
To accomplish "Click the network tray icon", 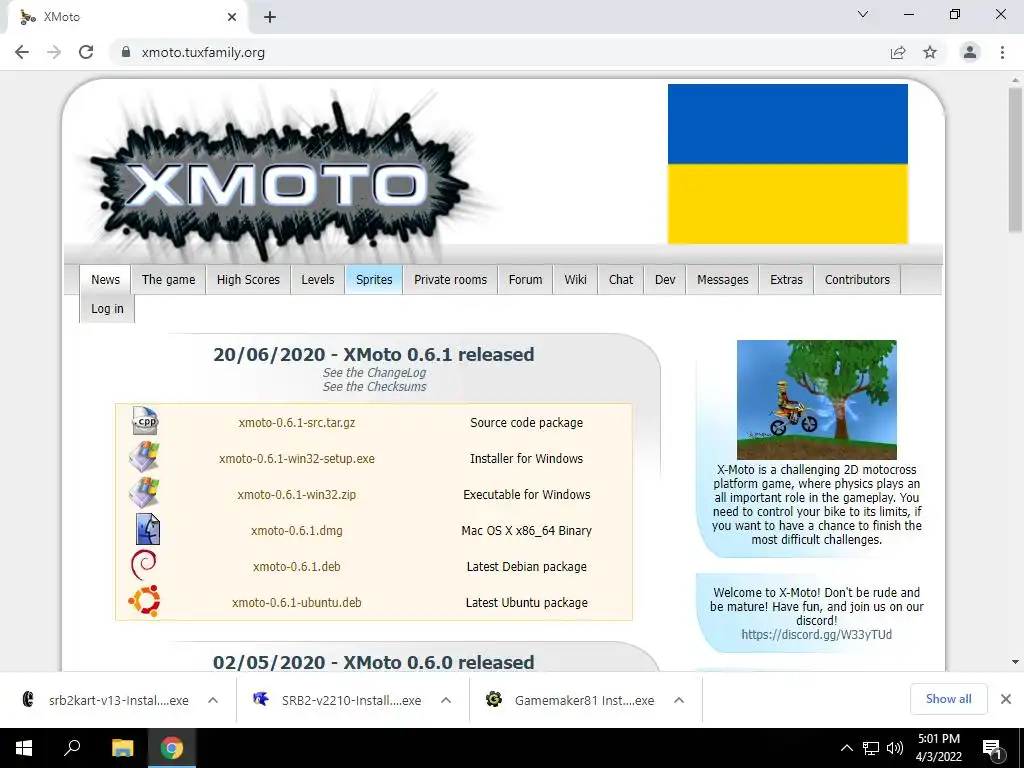I will click(871, 748).
